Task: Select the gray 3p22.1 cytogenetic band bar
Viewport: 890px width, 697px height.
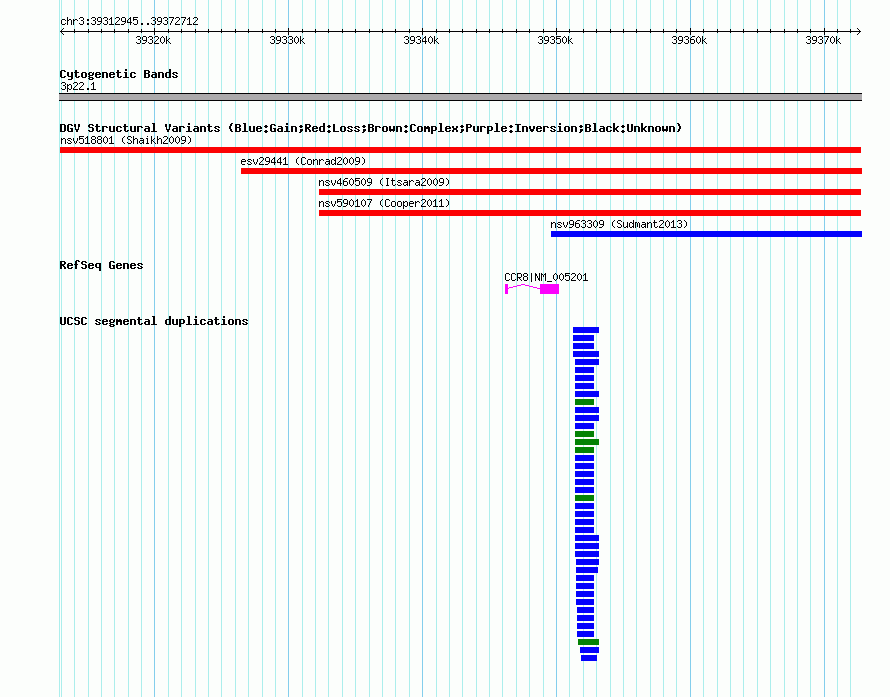Action: (x=460, y=97)
